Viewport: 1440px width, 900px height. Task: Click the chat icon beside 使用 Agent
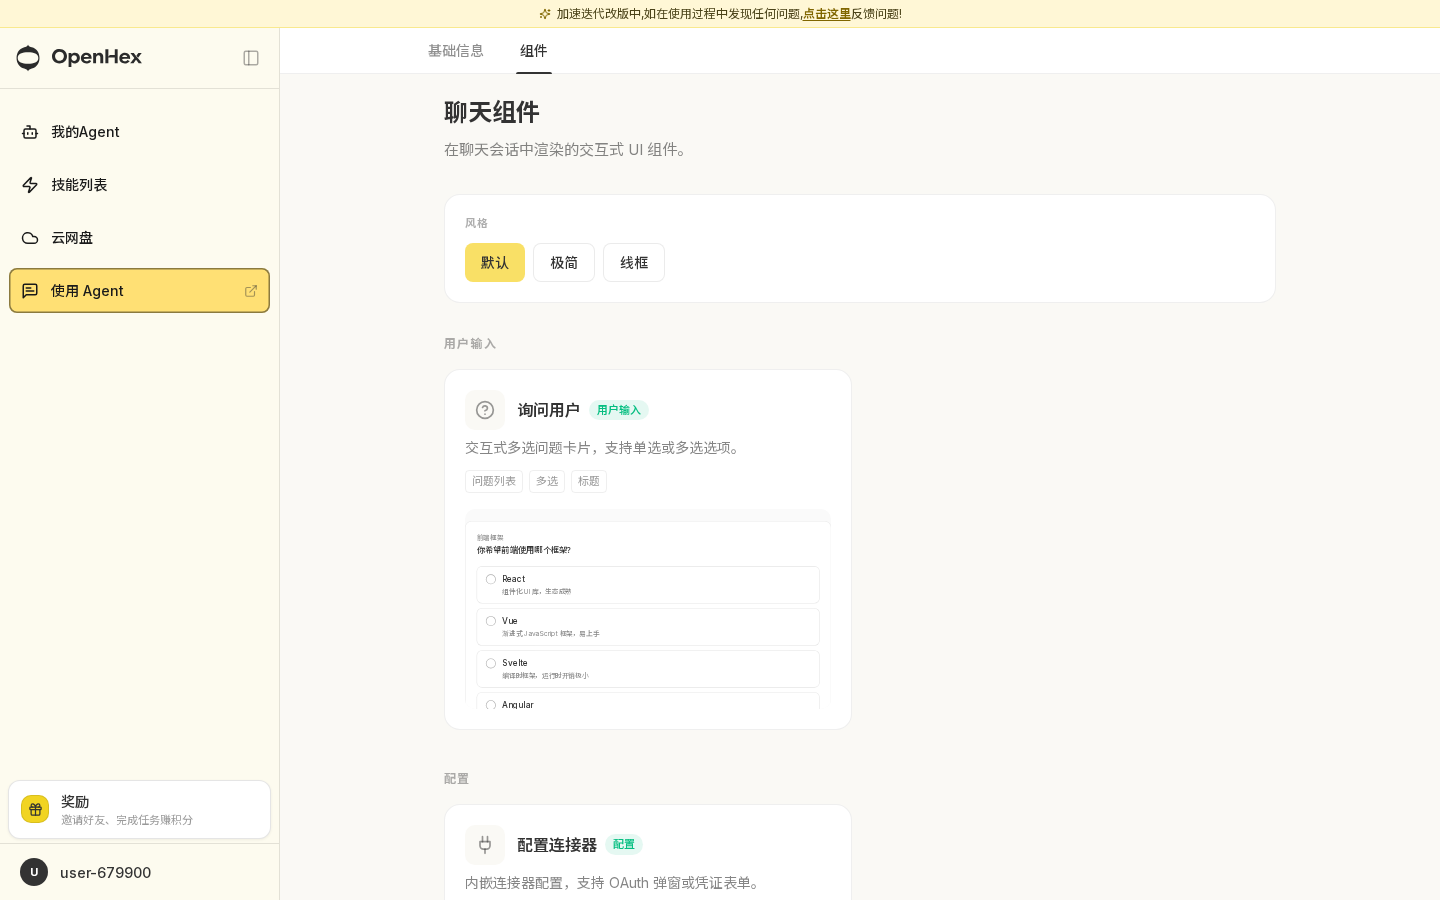[x=30, y=291]
